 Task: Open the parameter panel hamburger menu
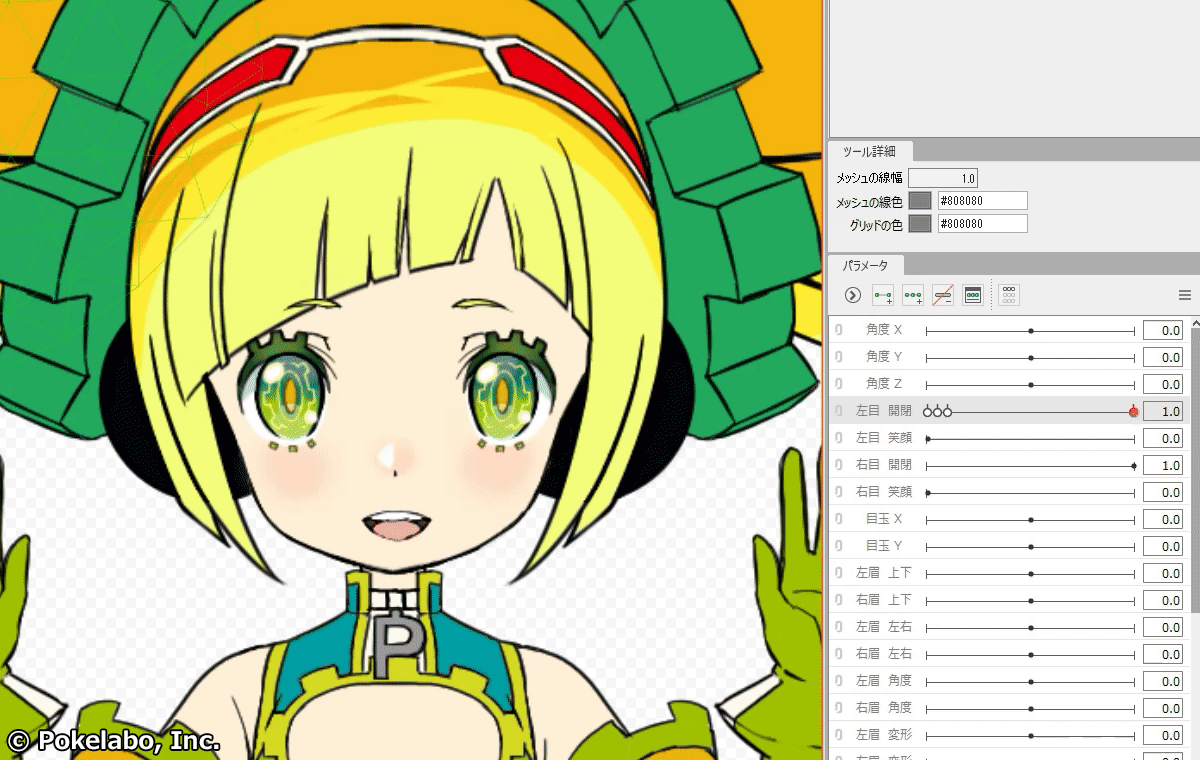point(1185,295)
